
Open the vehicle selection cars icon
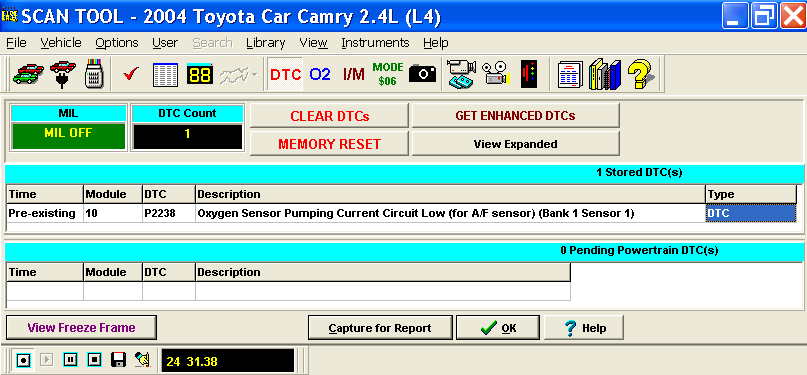coord(28,74)
